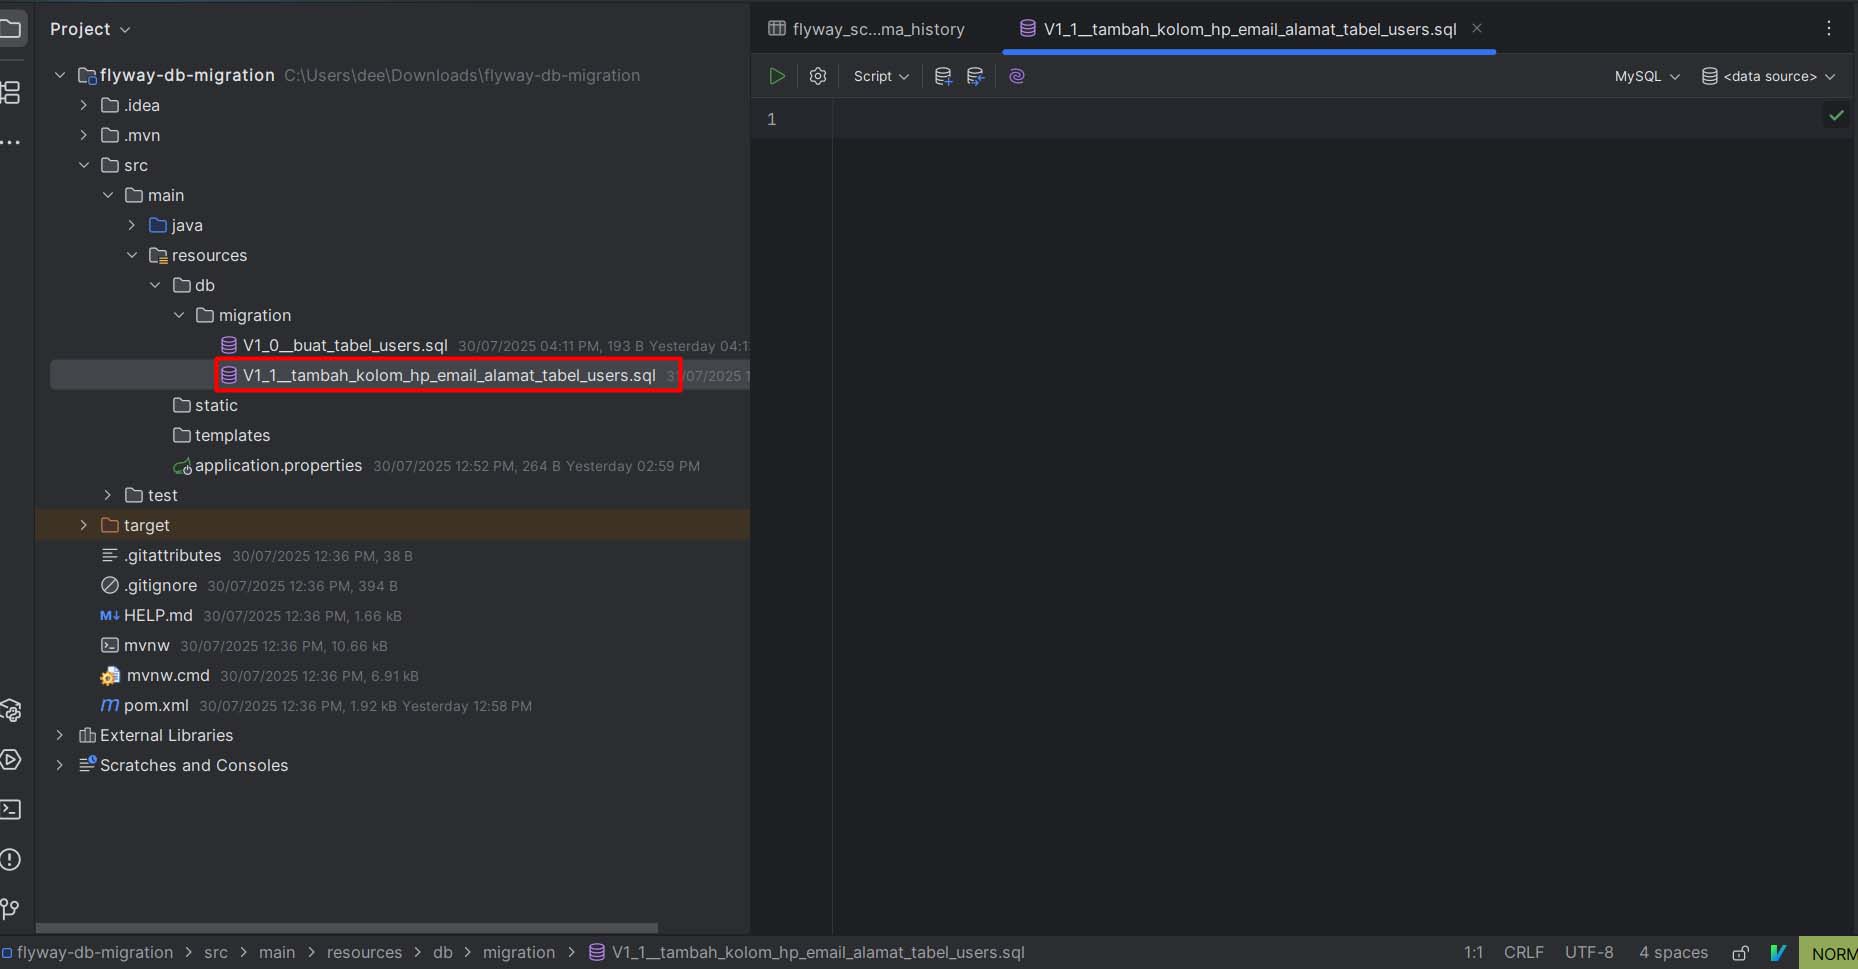Image resolution: width=1858 pixels, height=969 pixels.
Task: Click the green inspection checkmark
Action: [1836, 116]
